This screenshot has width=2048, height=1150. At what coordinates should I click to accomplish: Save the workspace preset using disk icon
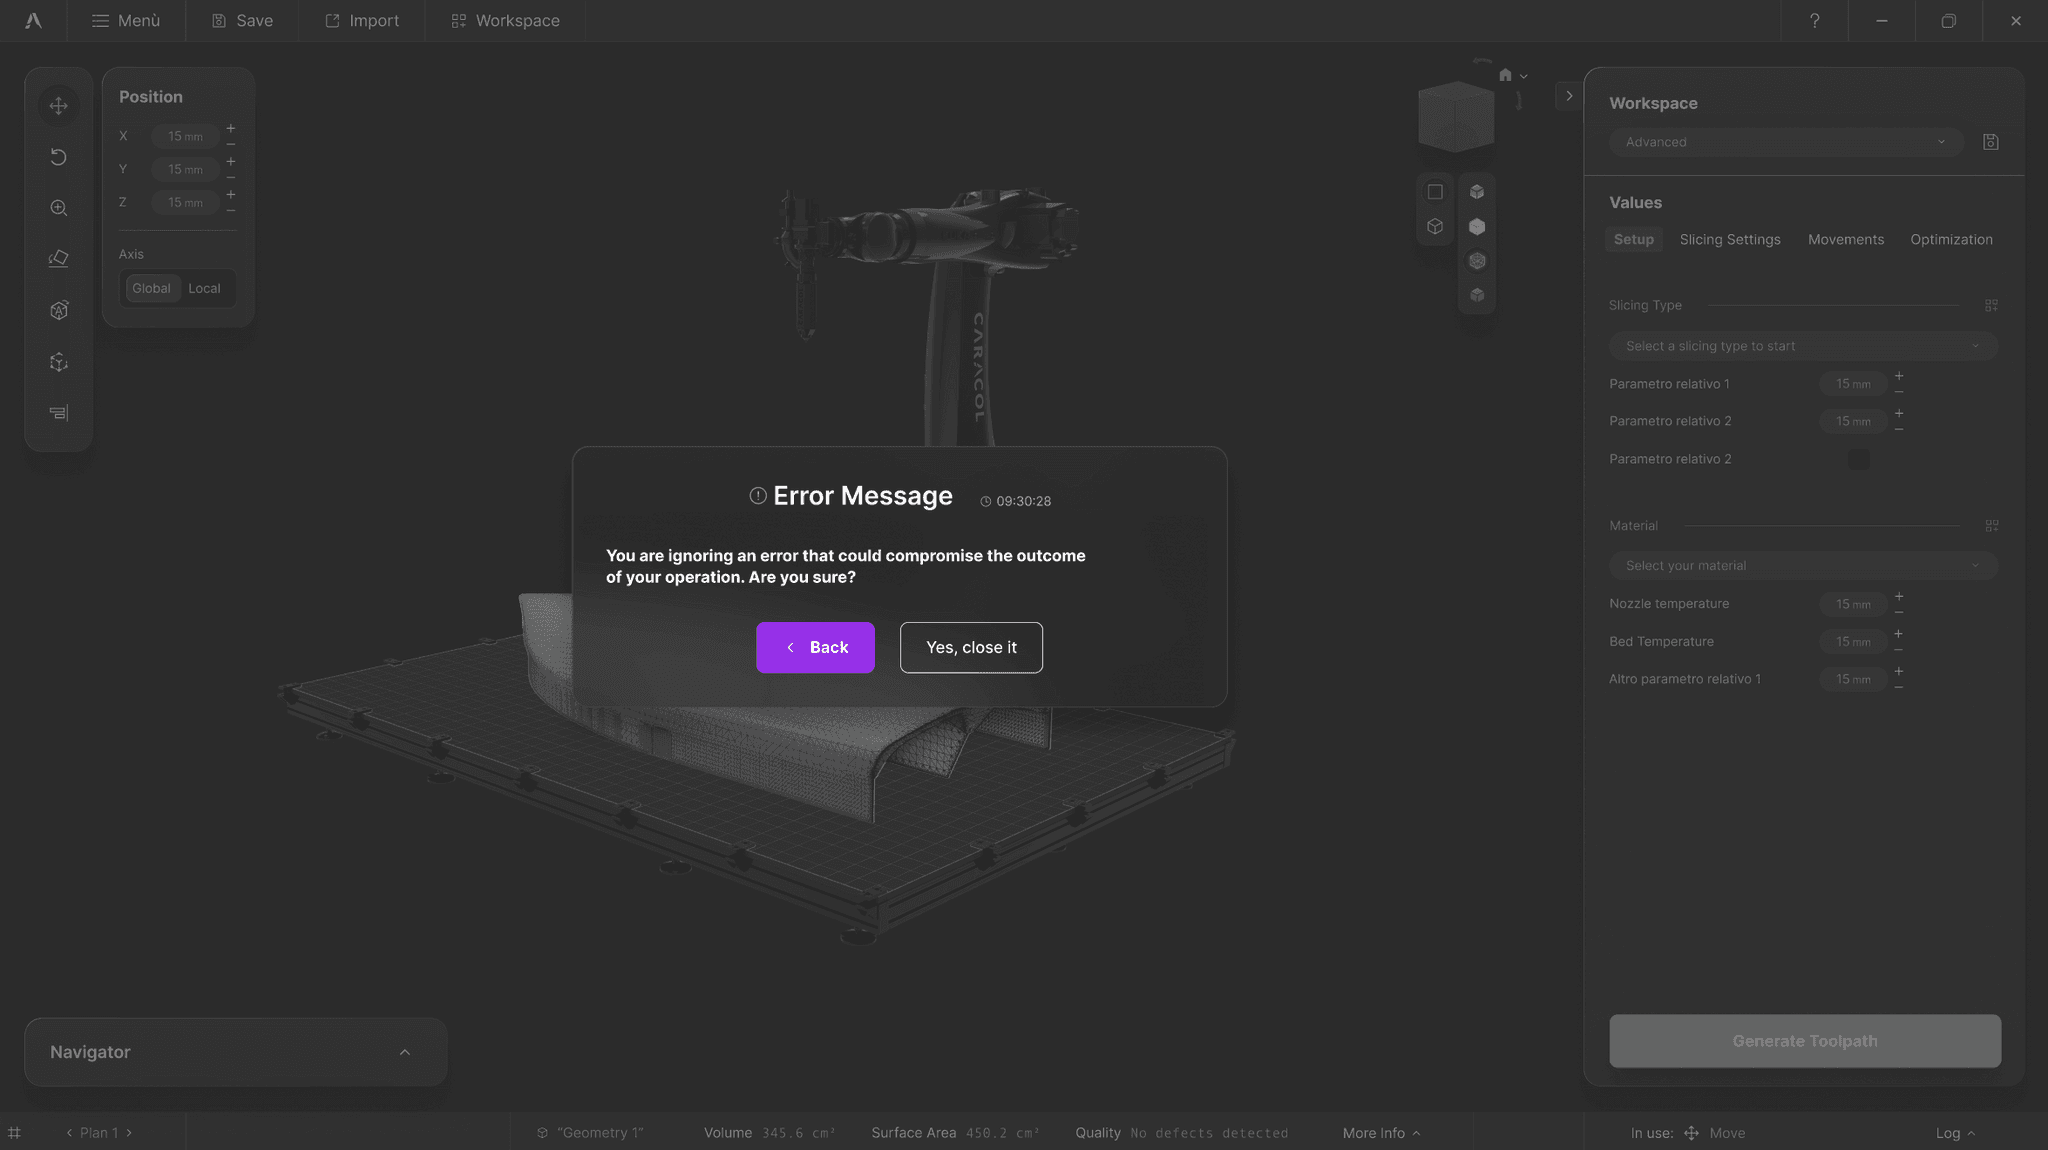[1990, 142]
